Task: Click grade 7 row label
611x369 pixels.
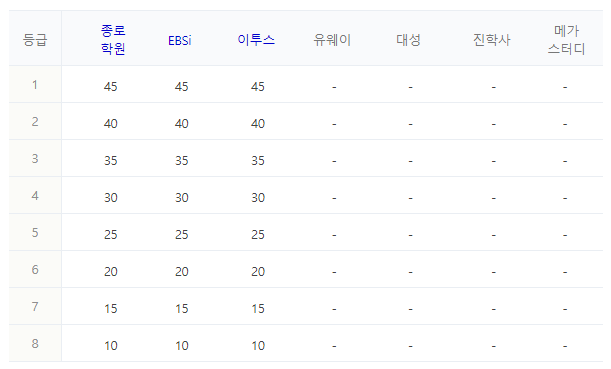Action: [x=35, y=307]
